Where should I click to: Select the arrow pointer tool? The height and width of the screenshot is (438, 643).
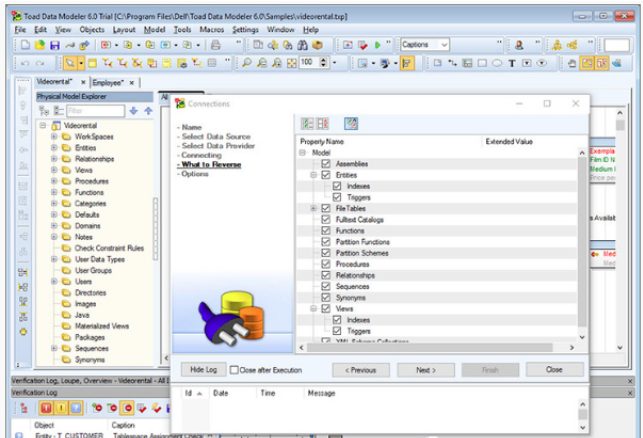pos(71,63)
